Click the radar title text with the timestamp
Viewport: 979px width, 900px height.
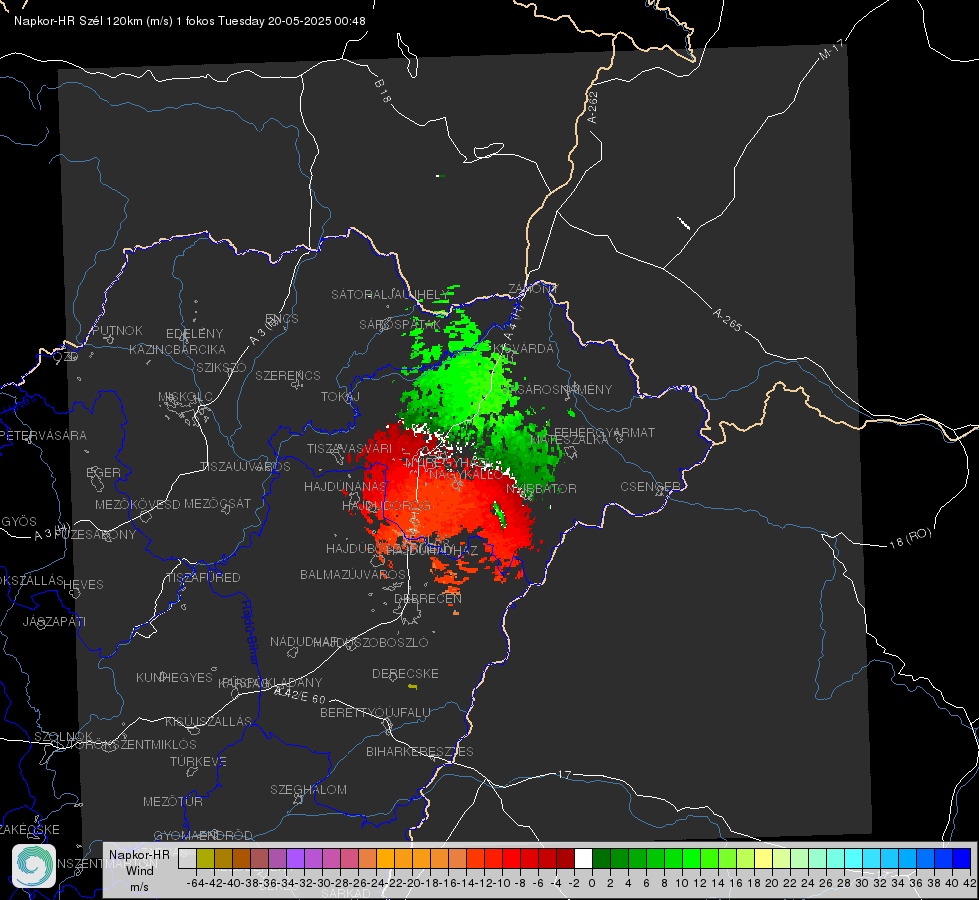[x=190, y=21]
